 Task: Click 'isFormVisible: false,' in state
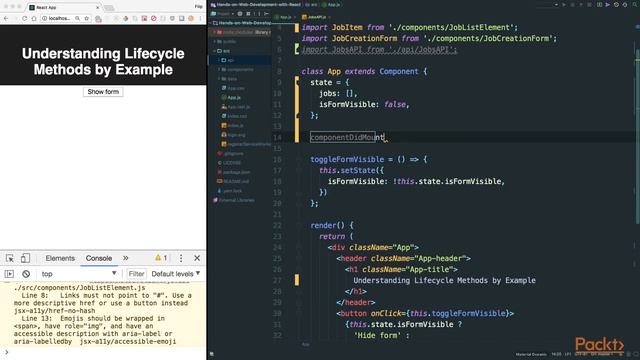[x=364, y=105]
